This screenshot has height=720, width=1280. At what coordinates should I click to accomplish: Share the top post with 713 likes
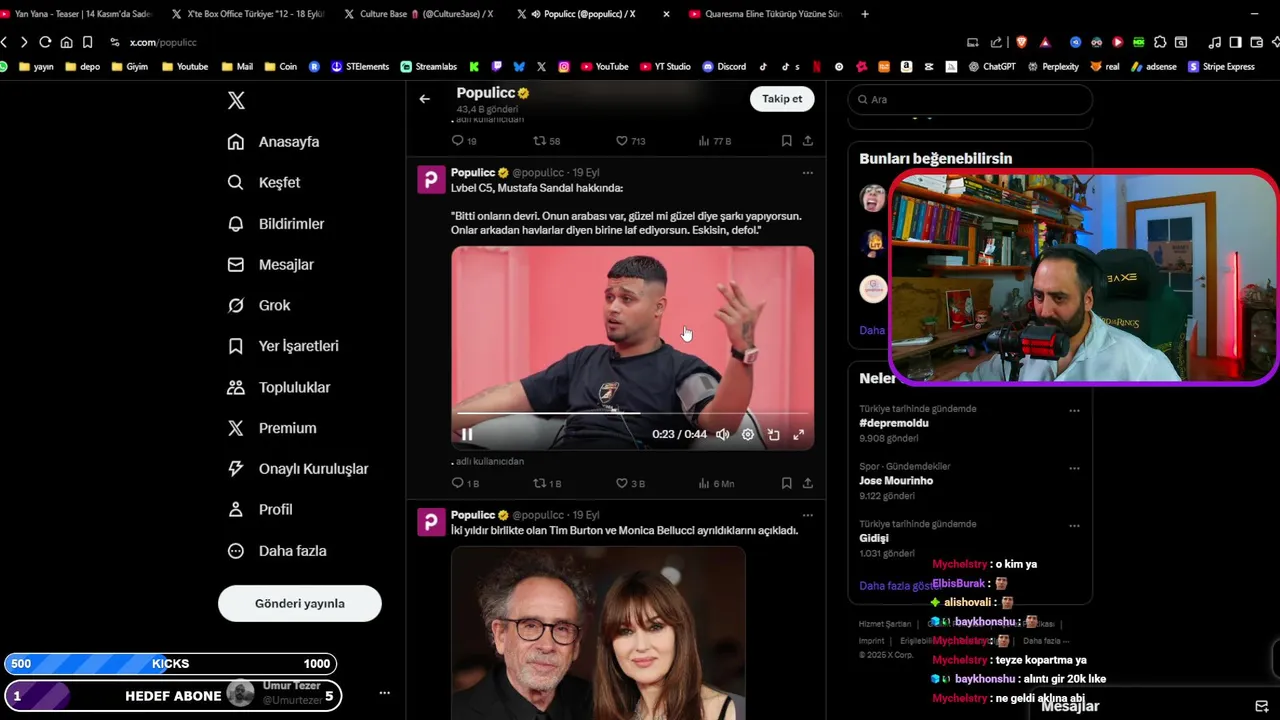[x=808, y=141]
